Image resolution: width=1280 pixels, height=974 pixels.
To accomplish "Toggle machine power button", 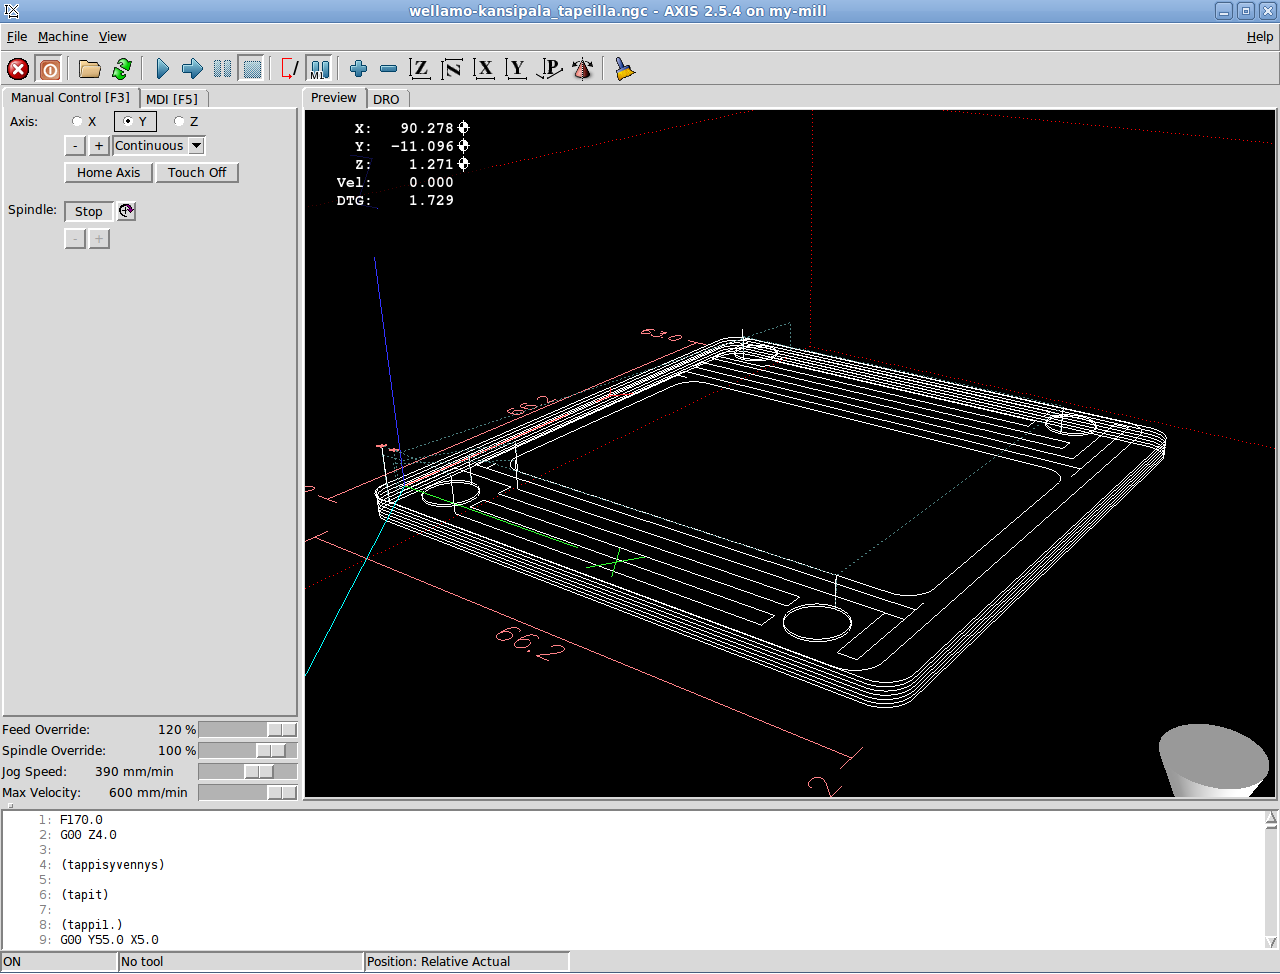I will coord(49,69).
